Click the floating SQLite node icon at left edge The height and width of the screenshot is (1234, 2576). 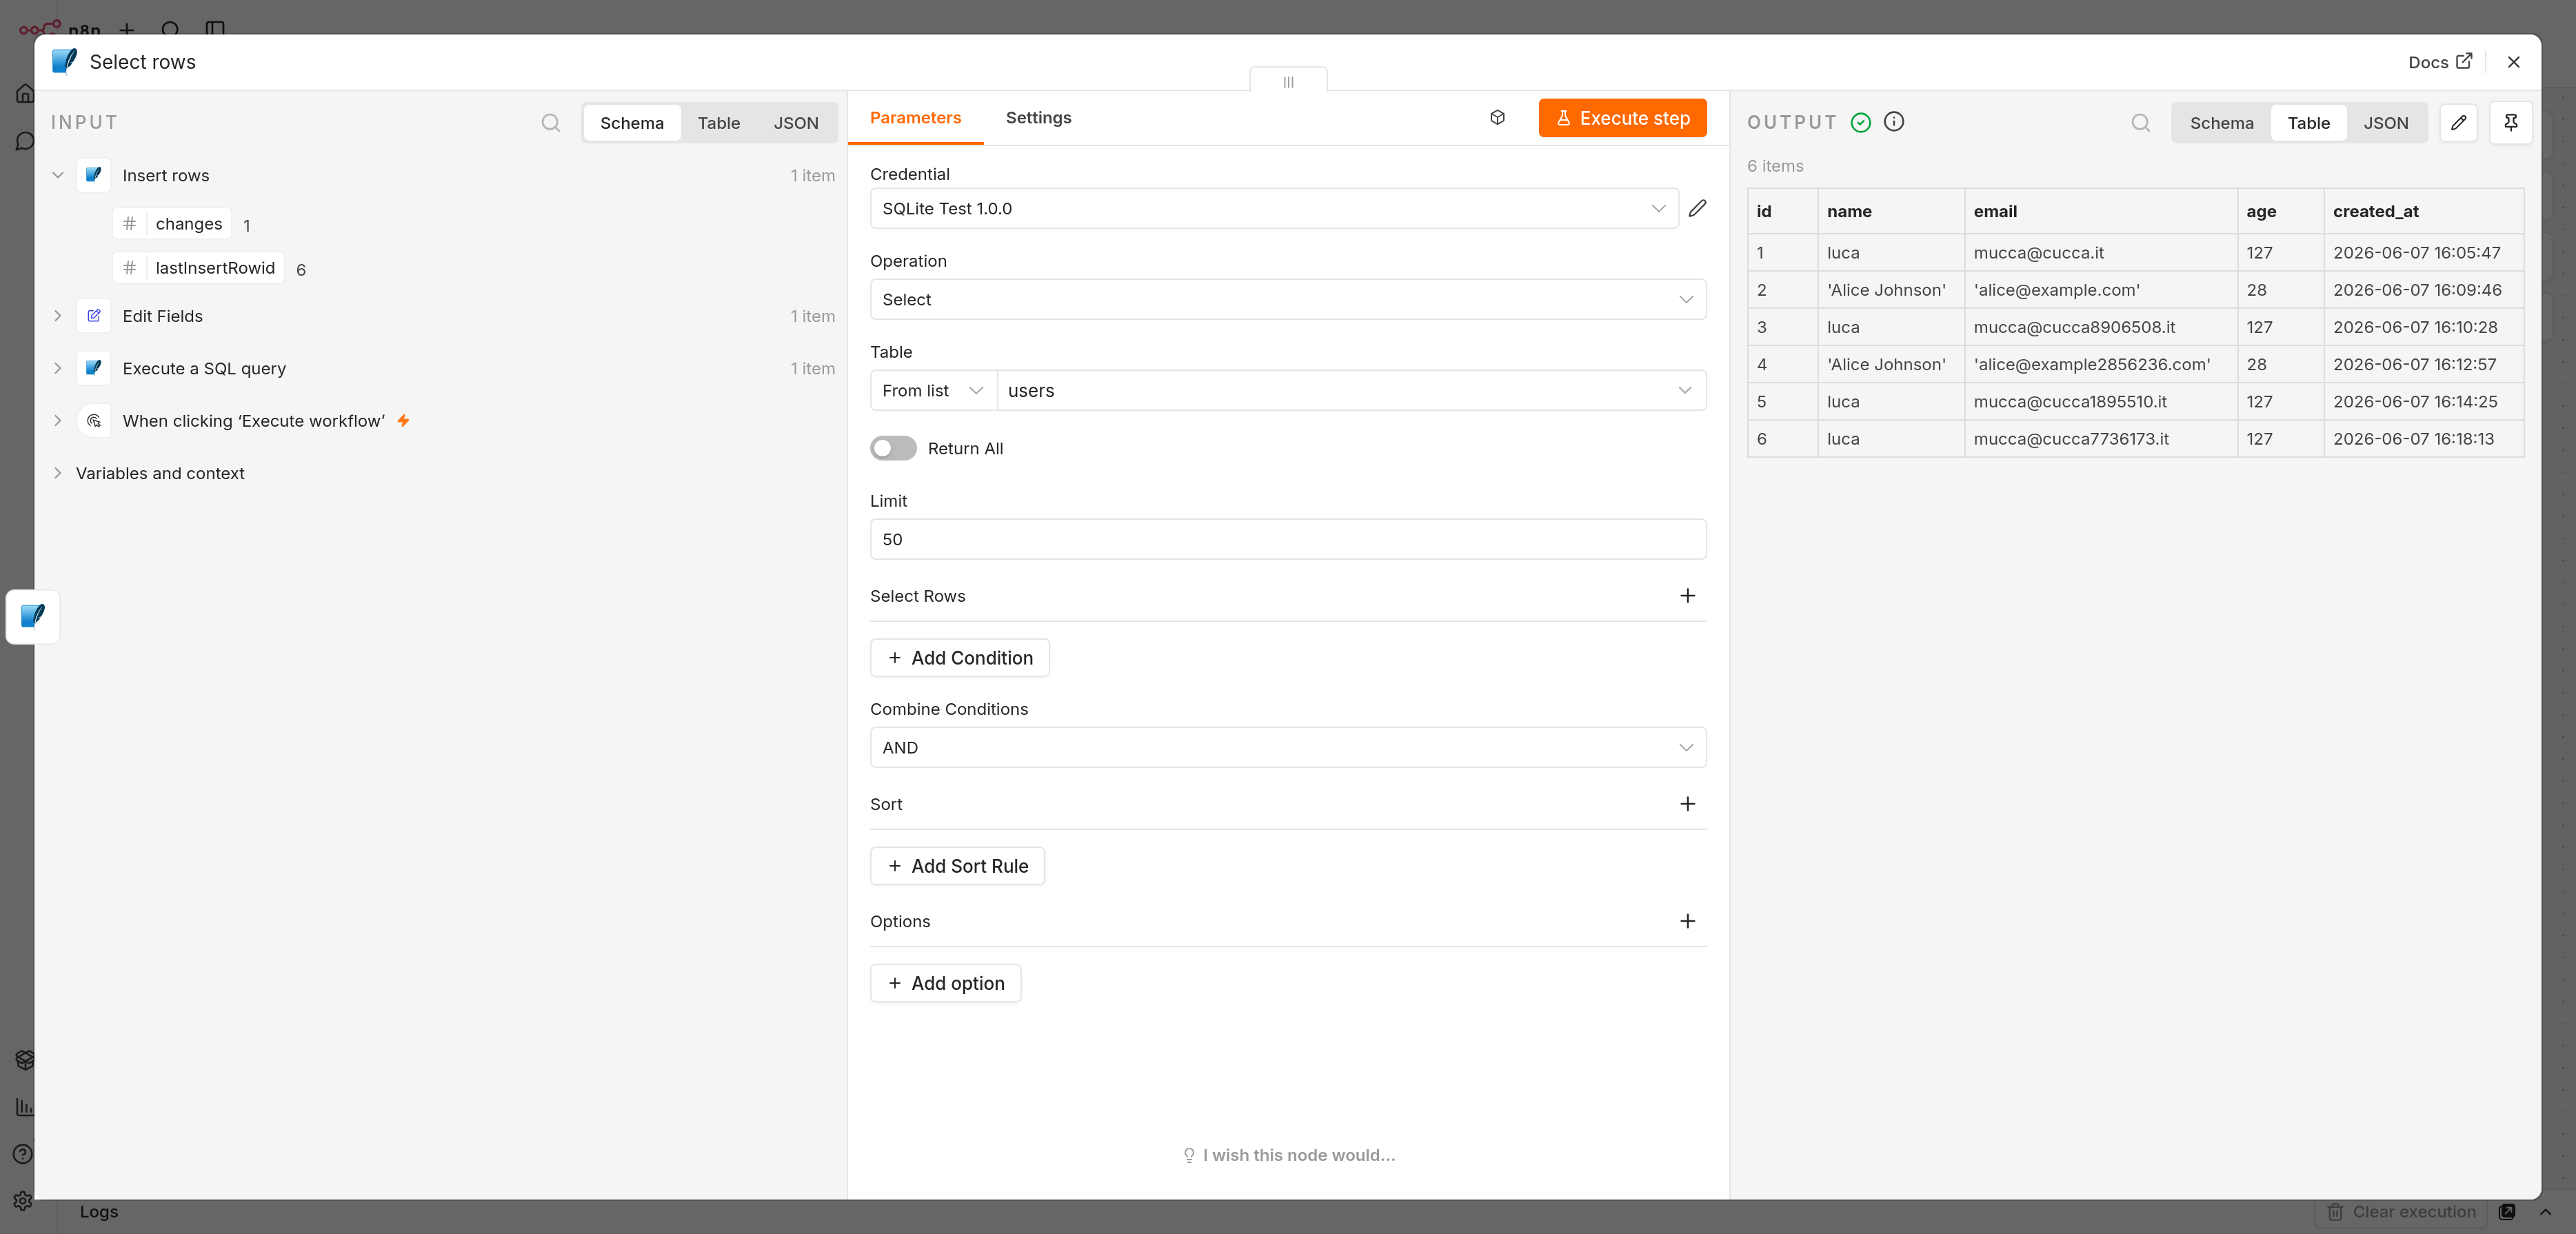33,616
